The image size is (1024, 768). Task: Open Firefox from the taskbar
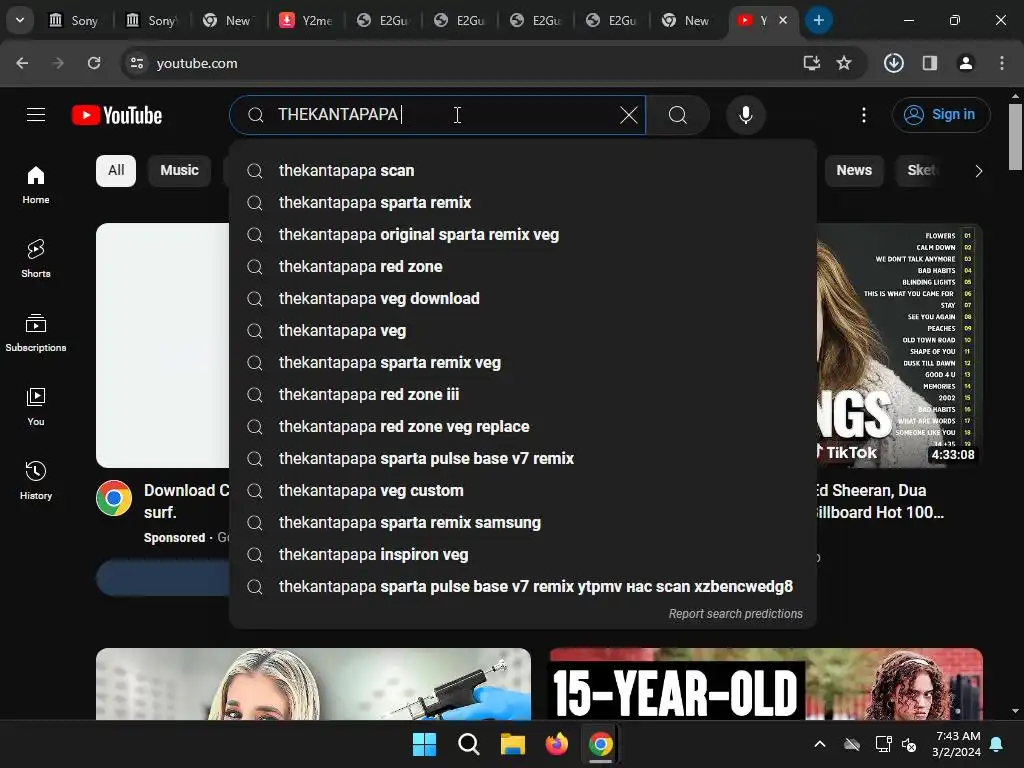(x=556, y=744)
